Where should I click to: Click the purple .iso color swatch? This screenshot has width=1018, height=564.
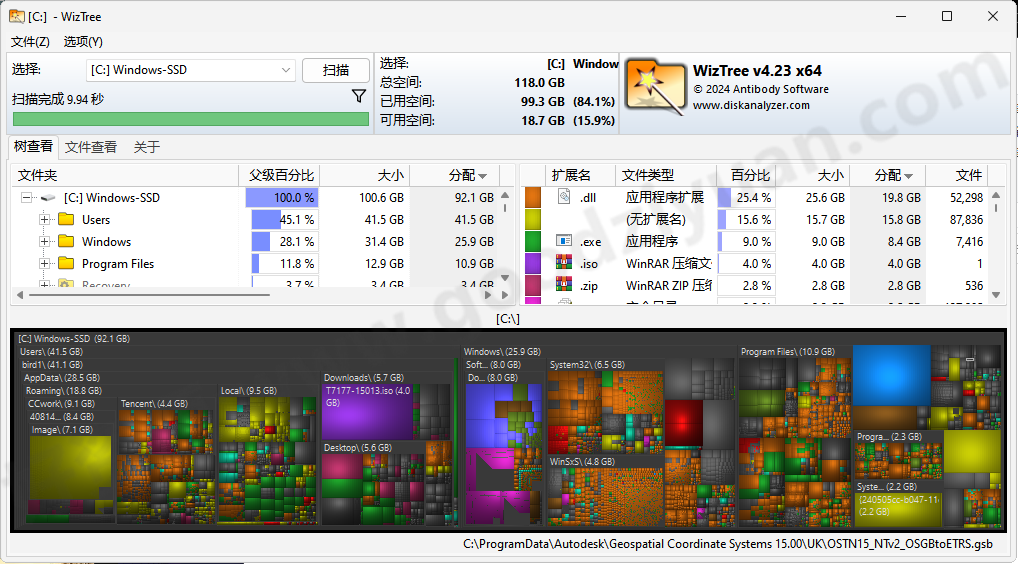click(x=533, y=264)
